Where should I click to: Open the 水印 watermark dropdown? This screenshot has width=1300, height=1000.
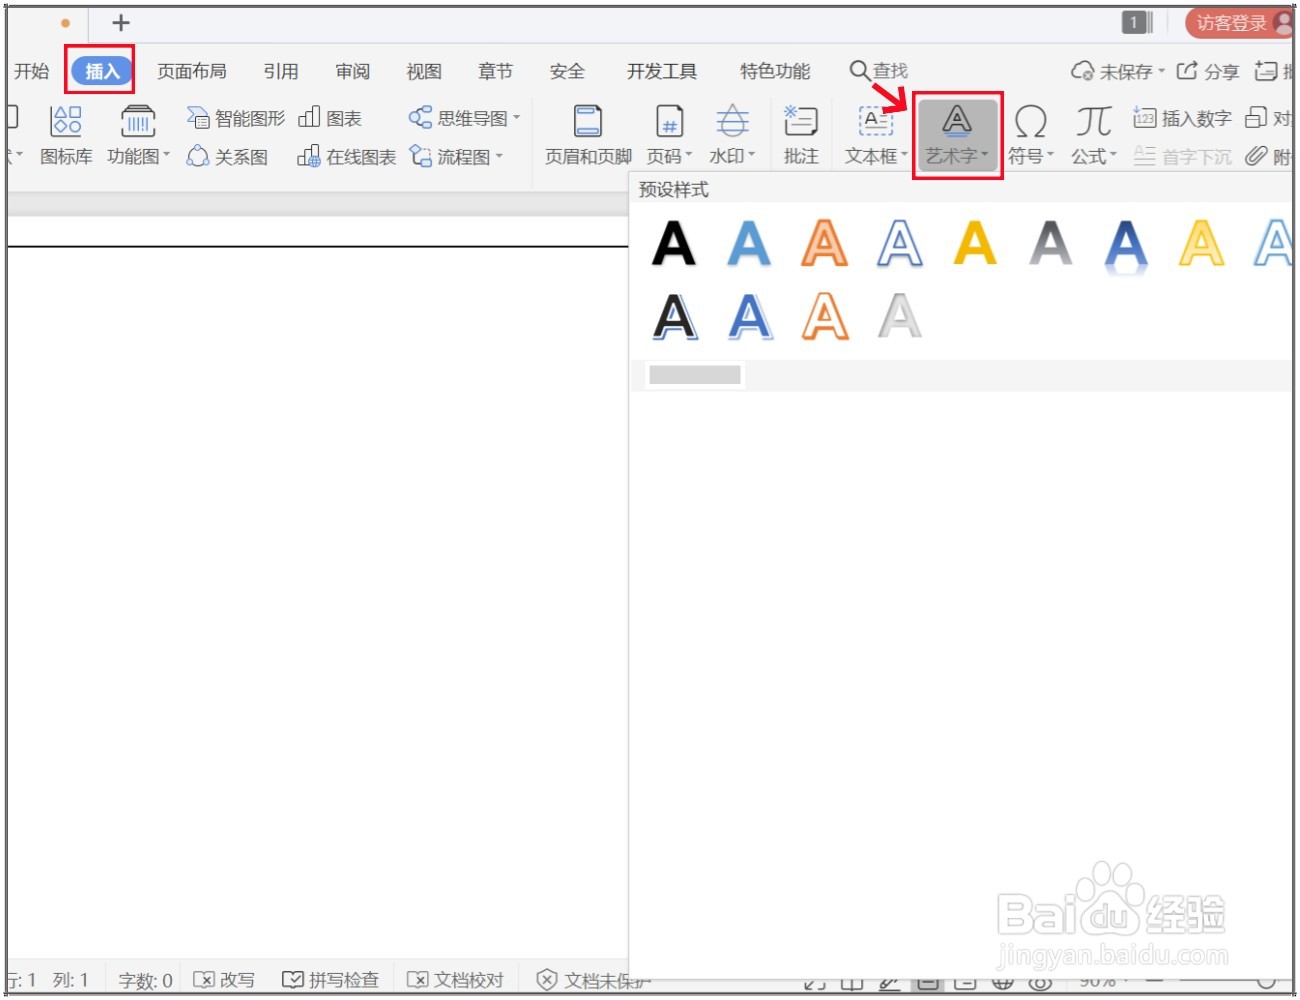pyautogui.click(x=732, y=135)
